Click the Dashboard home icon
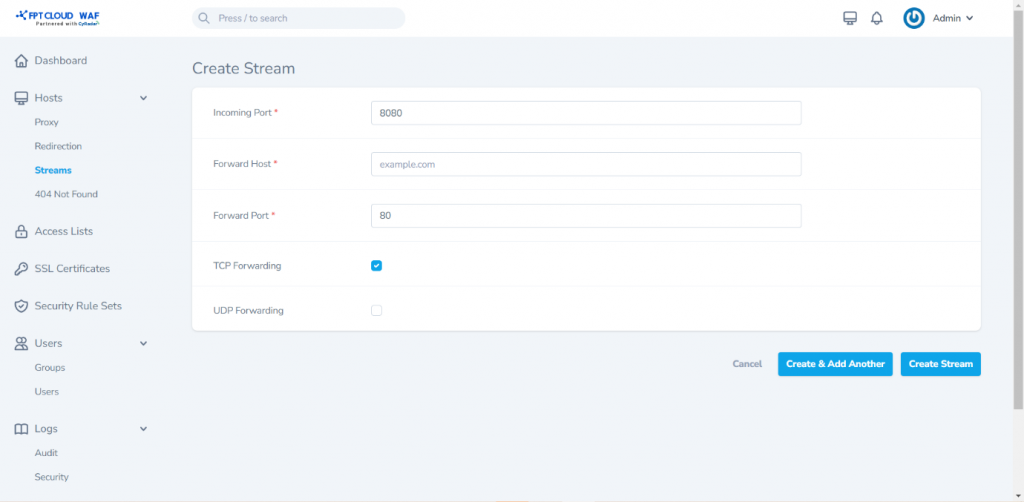1024x502 pixels. click(21, 61)
